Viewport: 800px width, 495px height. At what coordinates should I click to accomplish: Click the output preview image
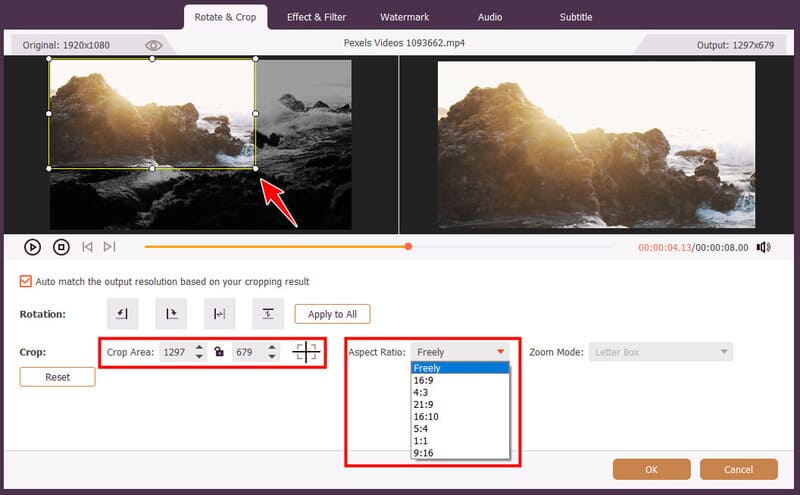click(596, 145)
